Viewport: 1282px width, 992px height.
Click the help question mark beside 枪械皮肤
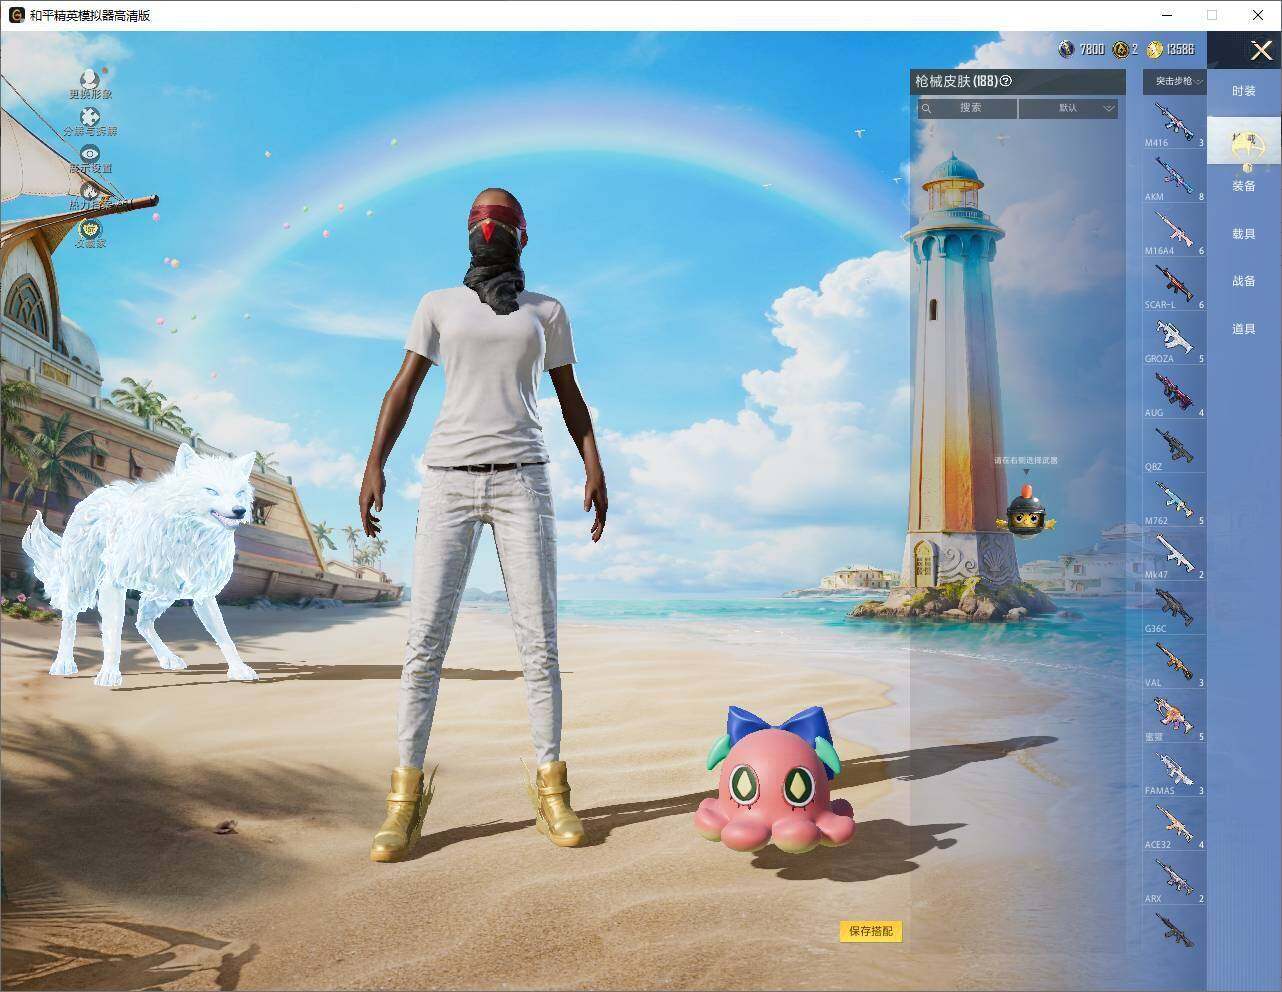[1006, 82]
